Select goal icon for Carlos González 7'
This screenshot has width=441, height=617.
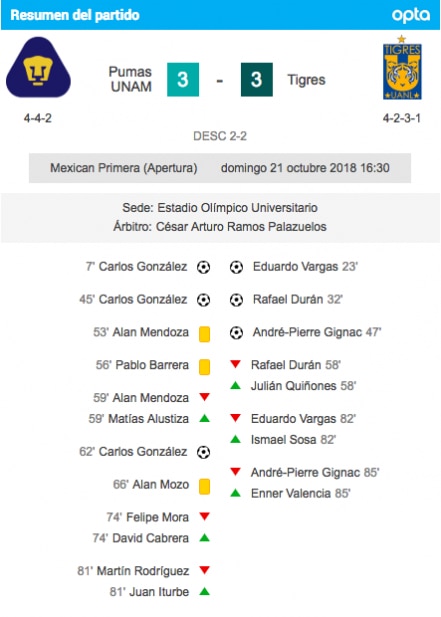[203, 267]
